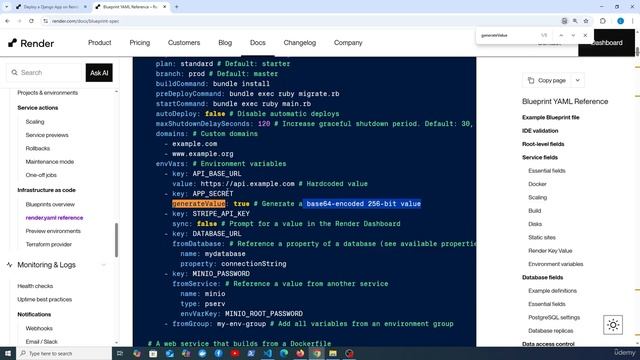Jump to IDE validation section
This screenshot has width=640, height=360.
point(540,131)
